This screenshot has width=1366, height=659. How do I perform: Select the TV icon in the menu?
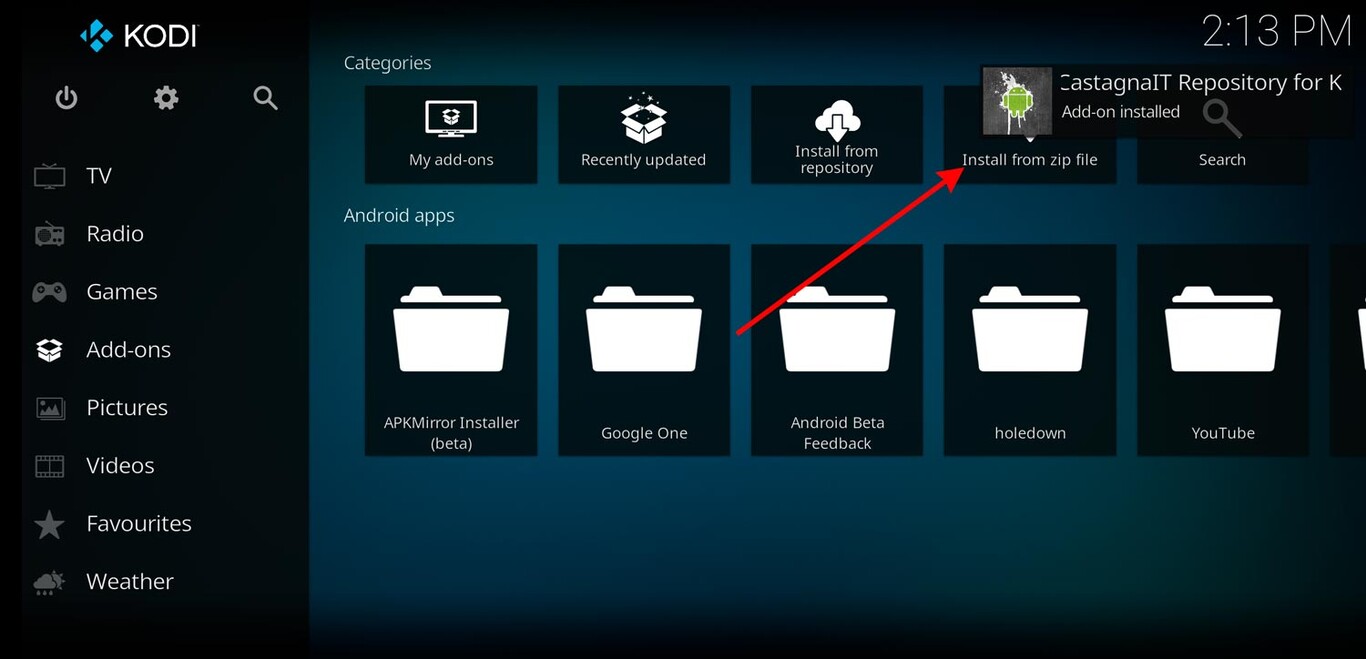(x=50, y=176)
